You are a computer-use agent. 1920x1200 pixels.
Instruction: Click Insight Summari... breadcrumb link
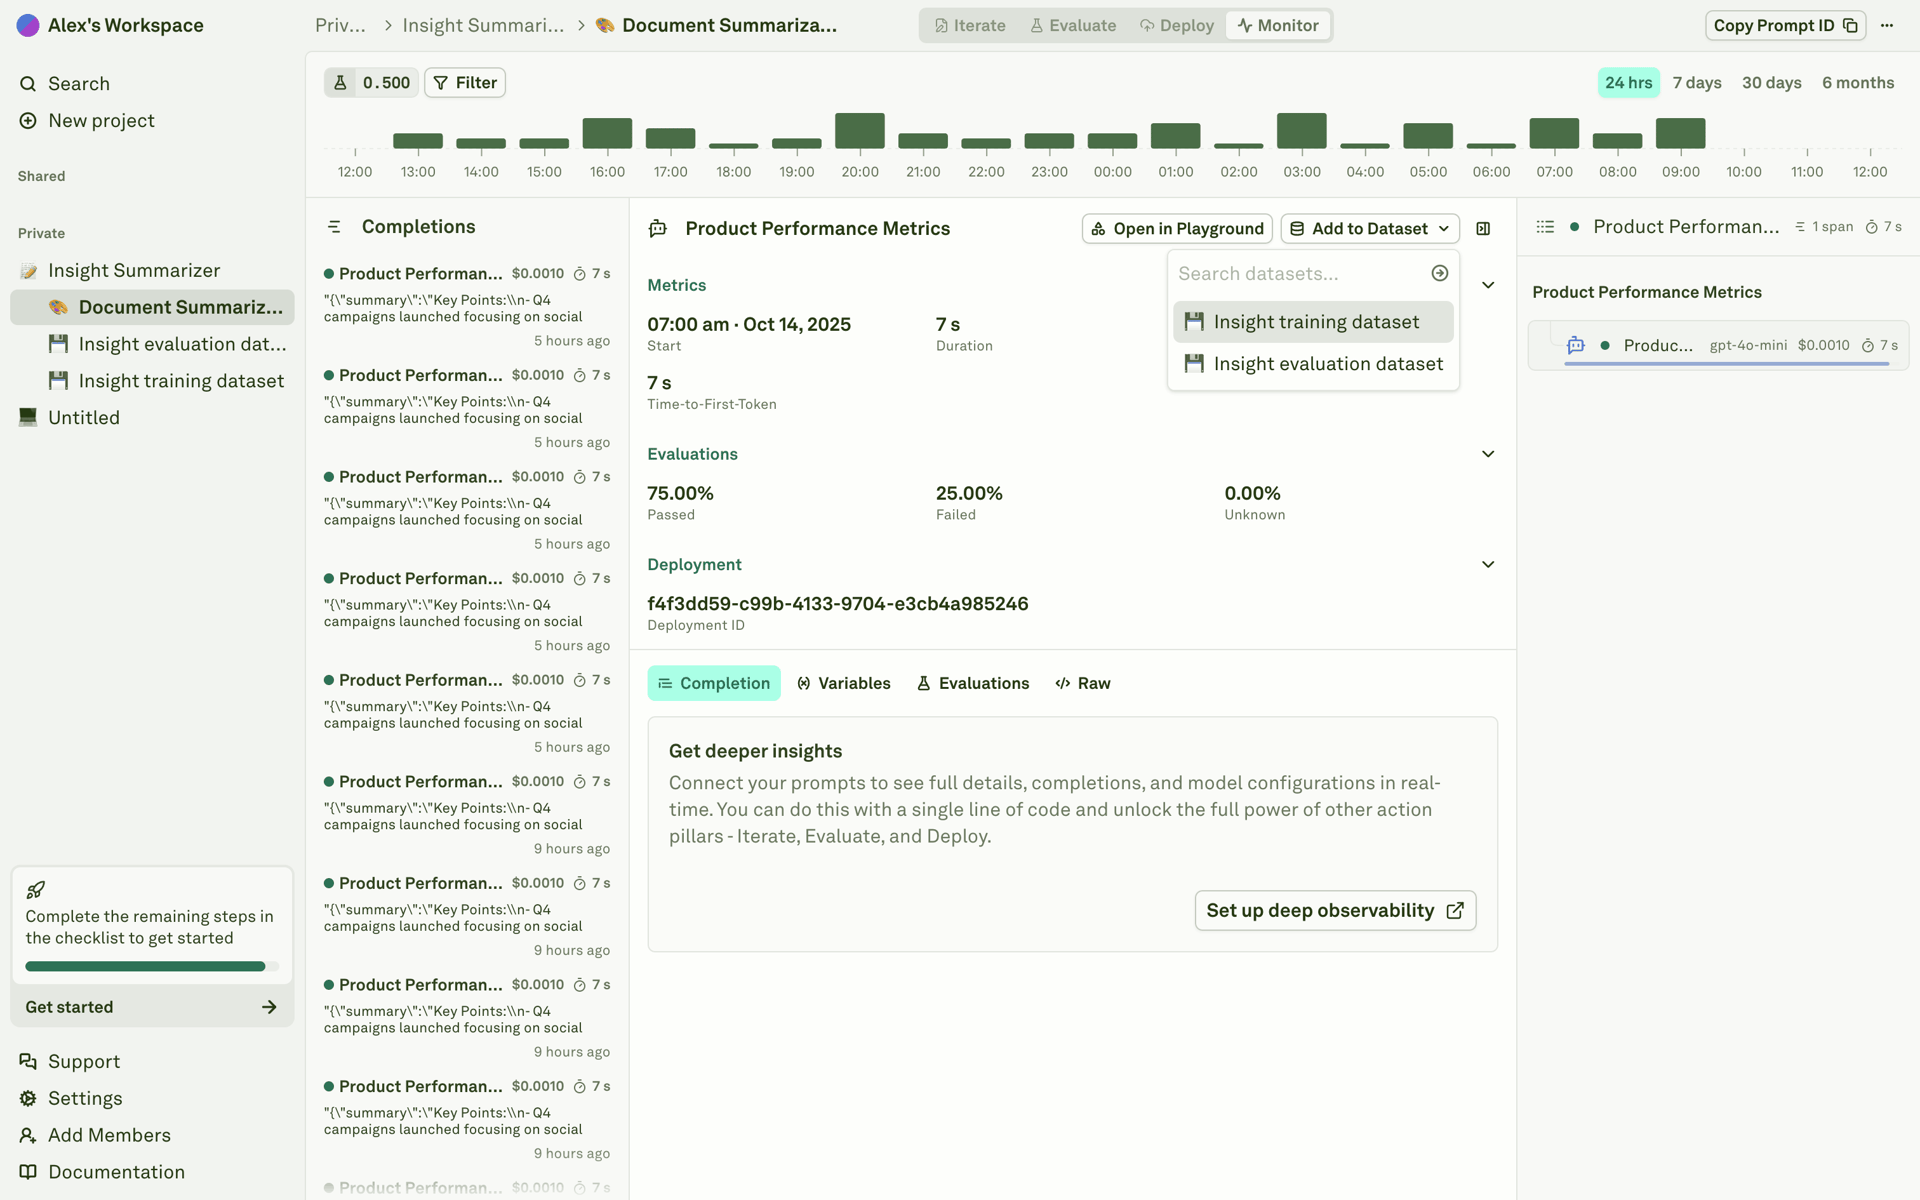coord(483,26)
